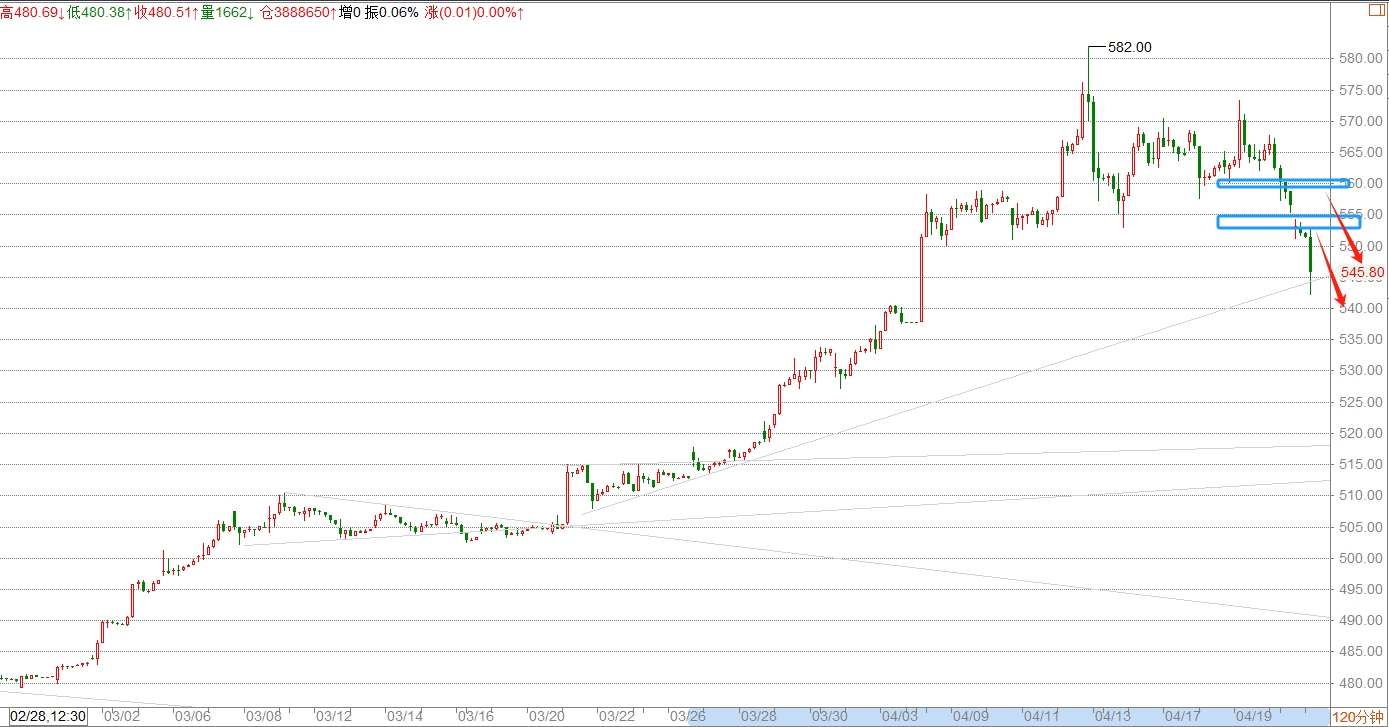Viewport: 1389px width, 727px height.
Task: Click the 04/13 date on time axis
Action: pyautogui.click(x=1113, y=717)
